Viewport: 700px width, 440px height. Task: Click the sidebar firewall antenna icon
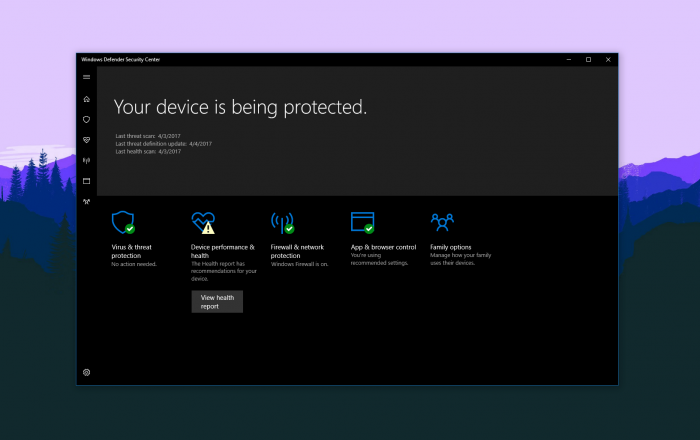(87, 160)
